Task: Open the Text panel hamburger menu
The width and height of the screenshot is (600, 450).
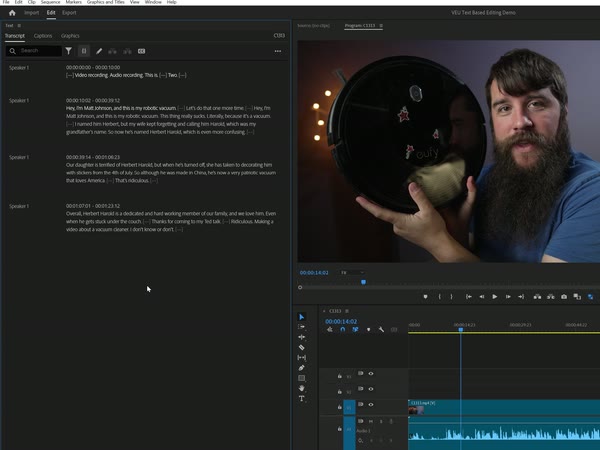Action: point(19,26)
